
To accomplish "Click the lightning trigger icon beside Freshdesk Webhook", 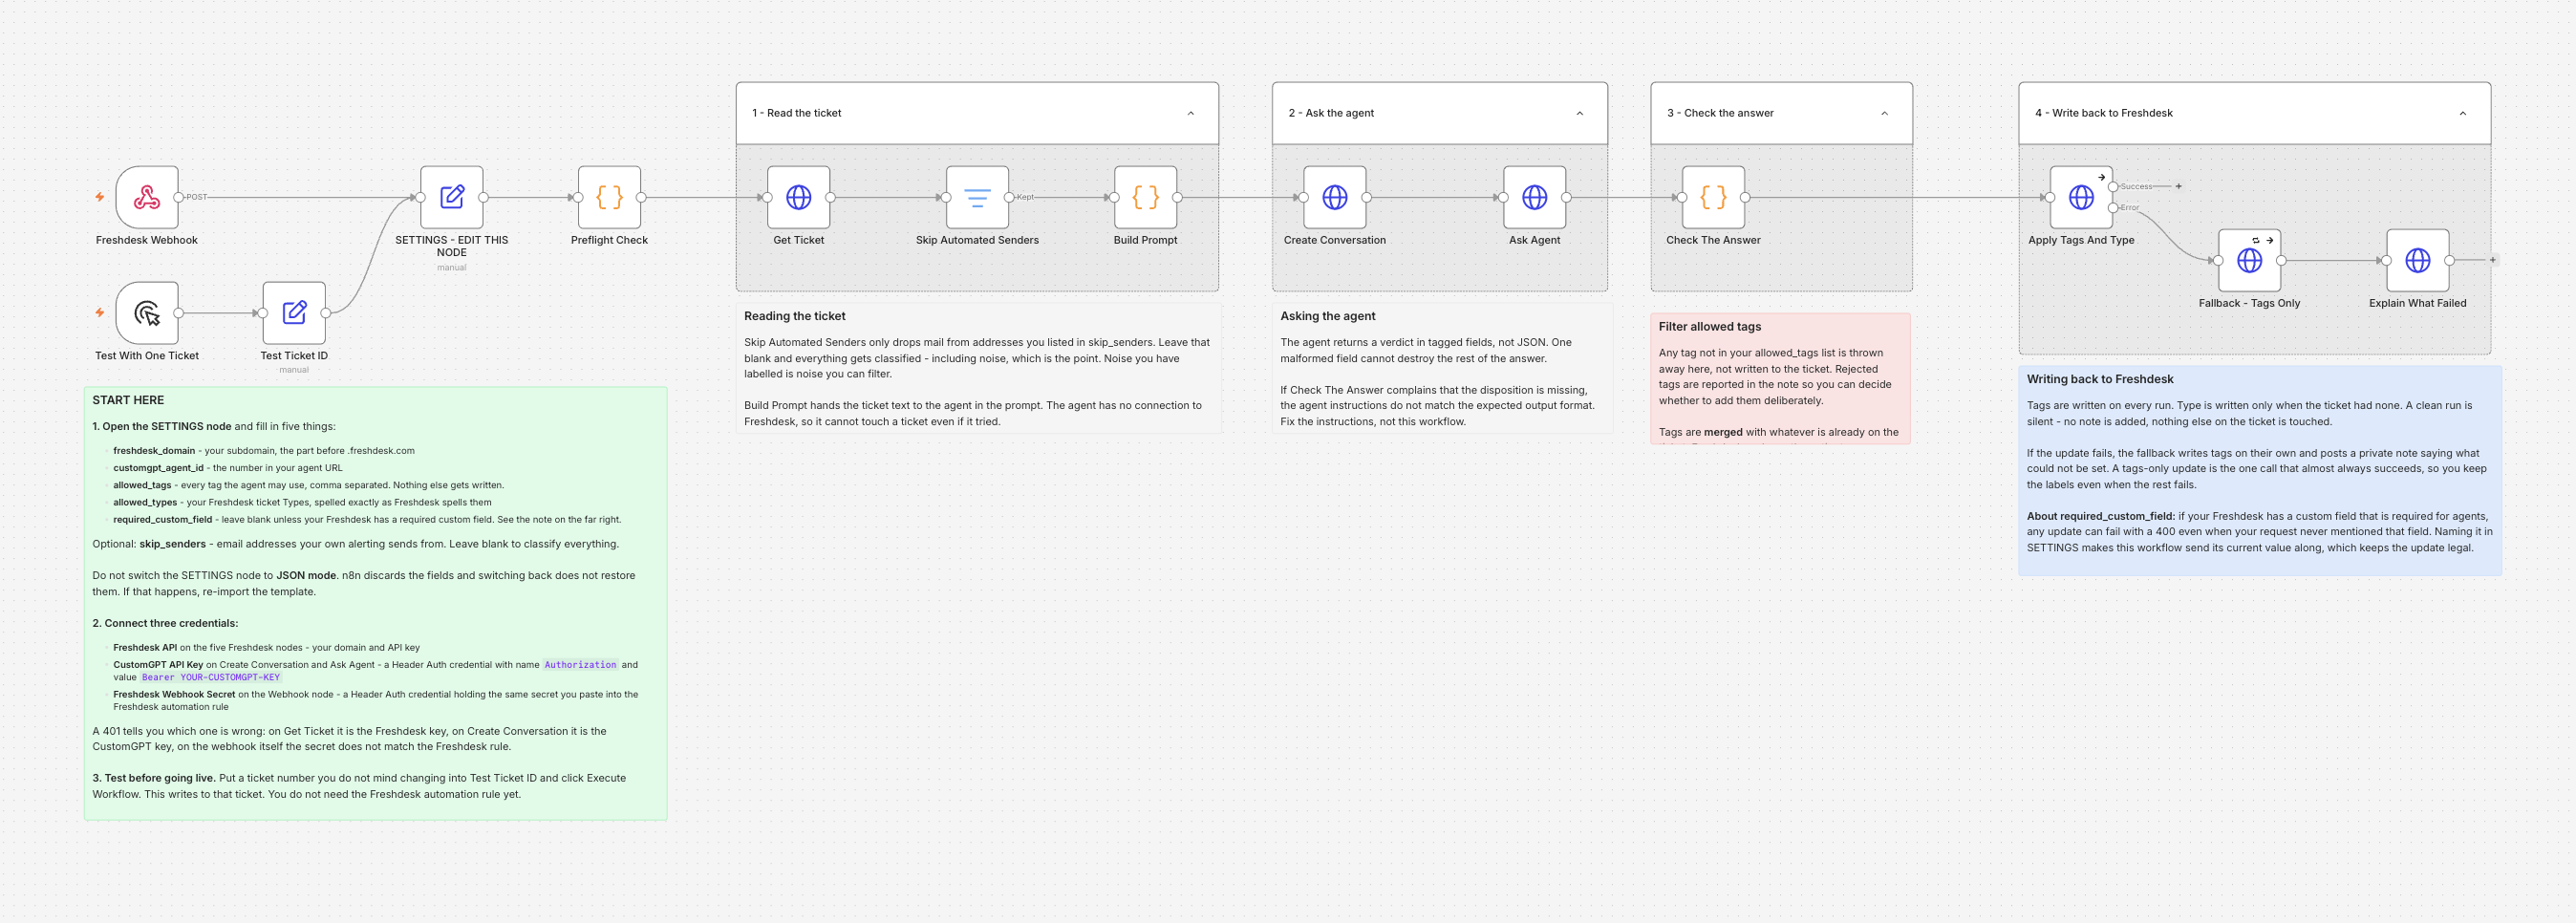I will pos(100,197).
